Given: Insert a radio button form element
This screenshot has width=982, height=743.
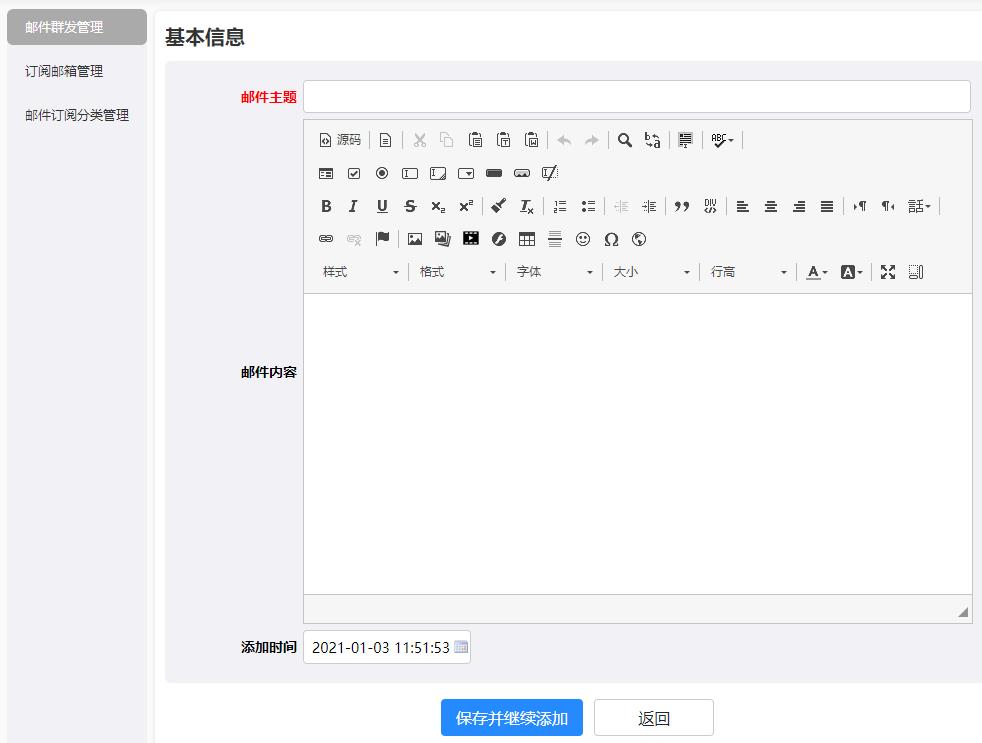Looking at the screenshot, I should [x=382, y=173].
